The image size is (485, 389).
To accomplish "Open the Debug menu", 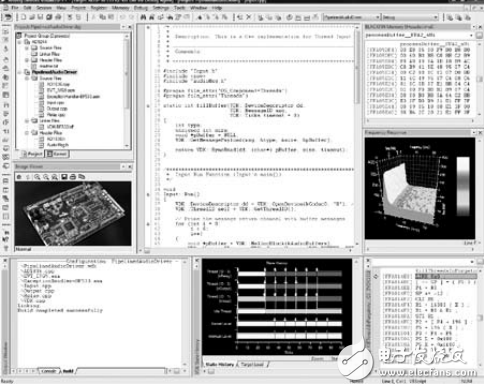I will (x=140, y=8).
